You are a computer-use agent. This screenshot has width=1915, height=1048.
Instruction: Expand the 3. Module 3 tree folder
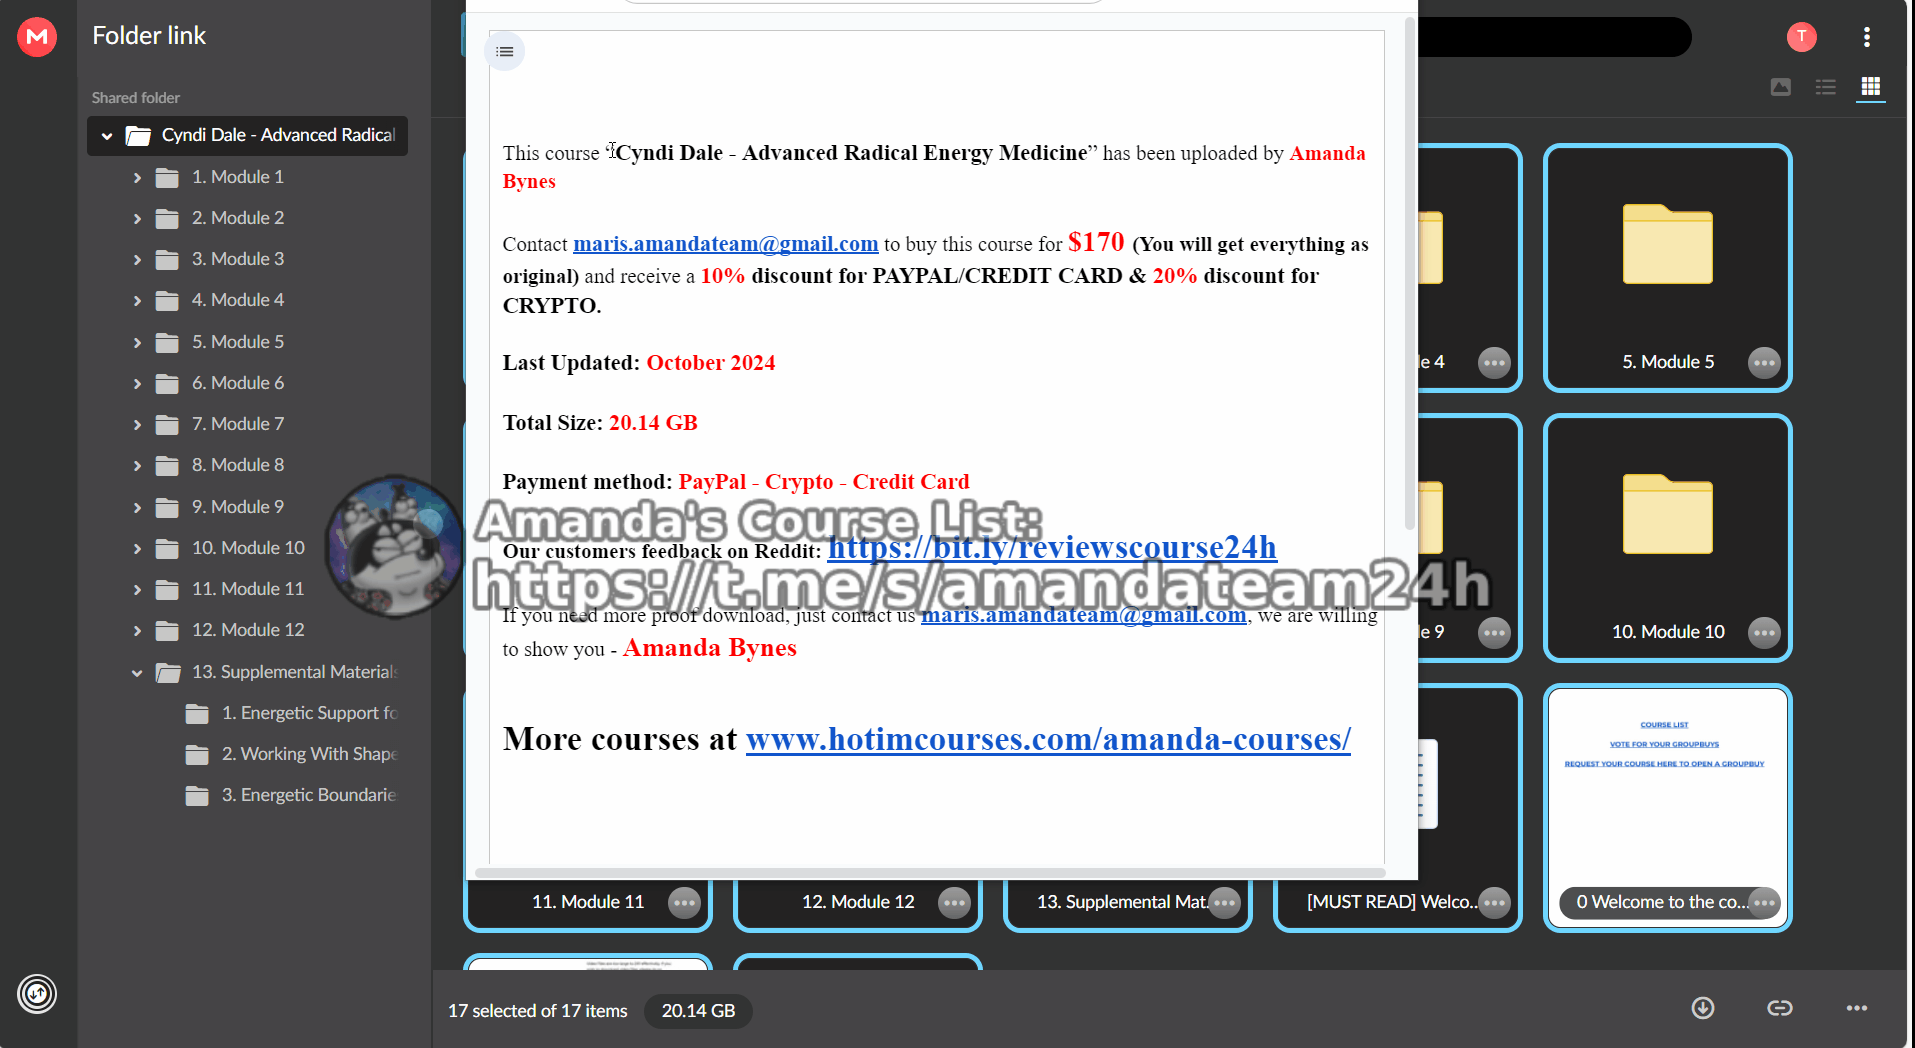click(x=137, y=260)
